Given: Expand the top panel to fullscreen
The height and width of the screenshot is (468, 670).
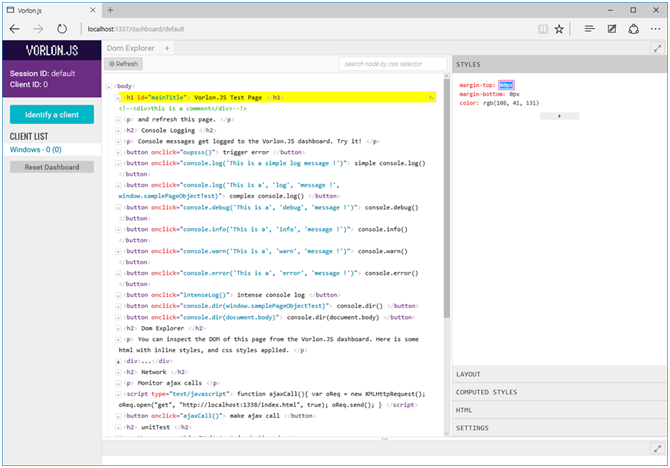Looking at the screenshot, I should (657, 48).
